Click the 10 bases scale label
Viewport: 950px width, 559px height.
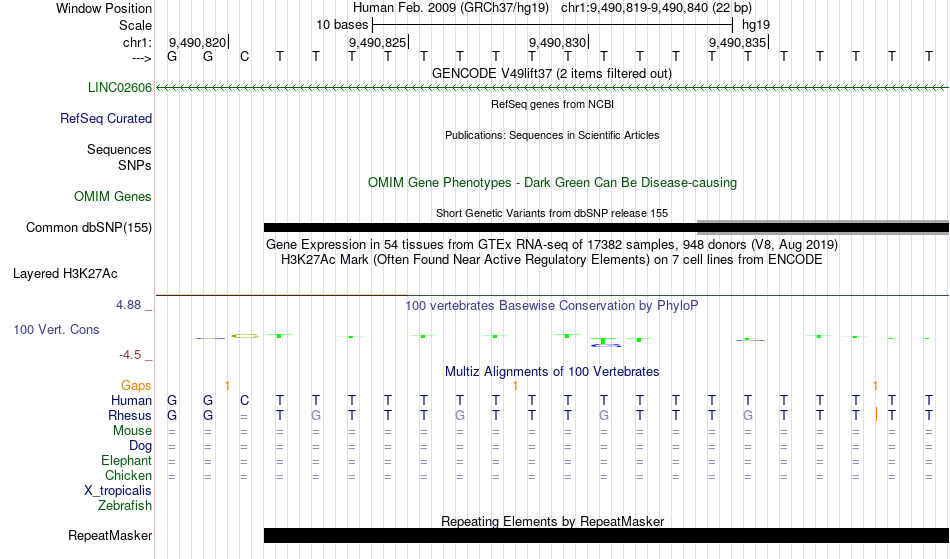(x=342, y=25)
